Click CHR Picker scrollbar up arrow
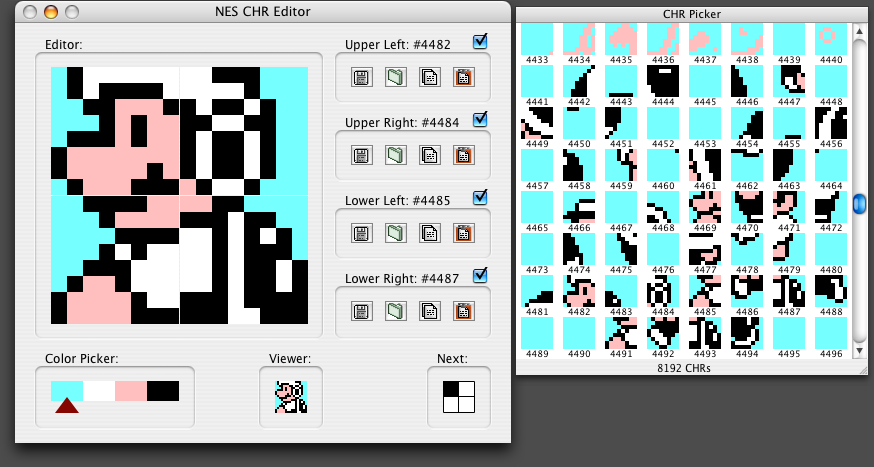The image size is (874, 467). pos(859,31)
